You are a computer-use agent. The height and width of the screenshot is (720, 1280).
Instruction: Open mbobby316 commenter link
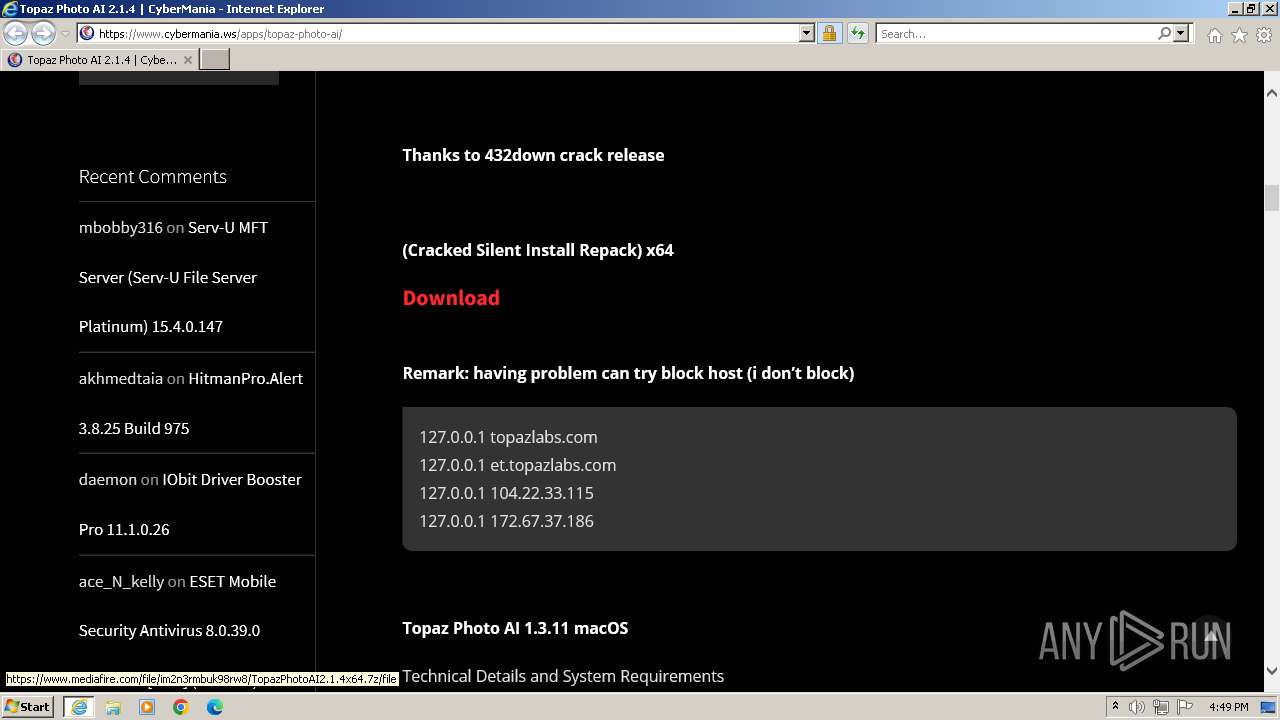tap(120, 227)
